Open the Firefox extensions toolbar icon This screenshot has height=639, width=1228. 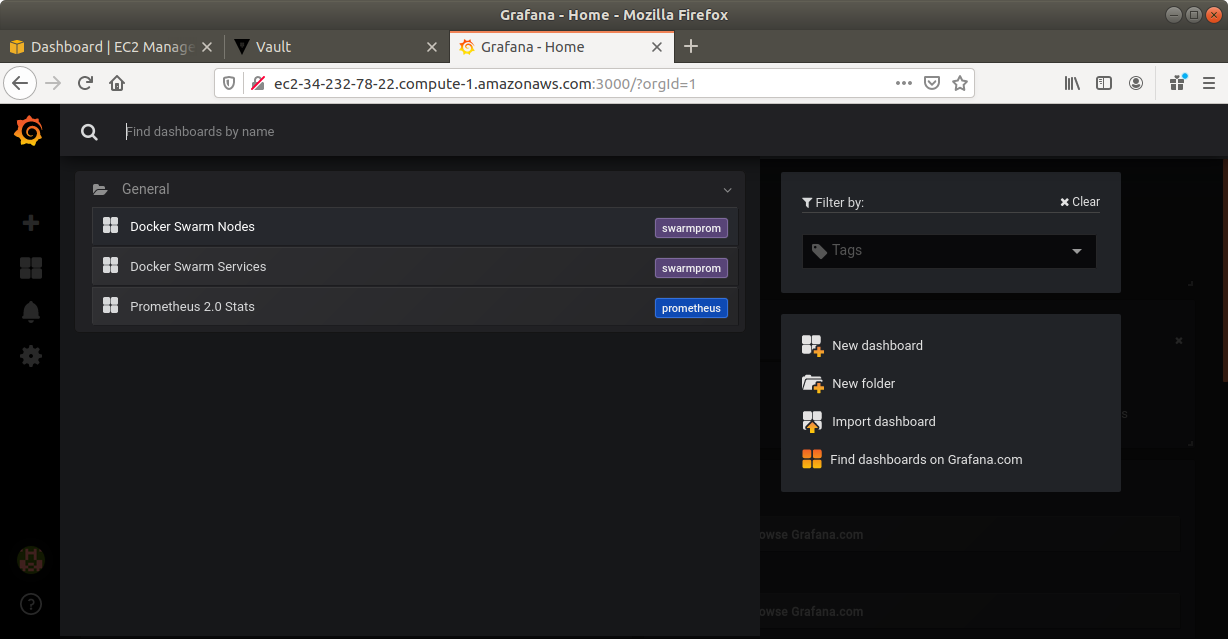(1177, 83)
